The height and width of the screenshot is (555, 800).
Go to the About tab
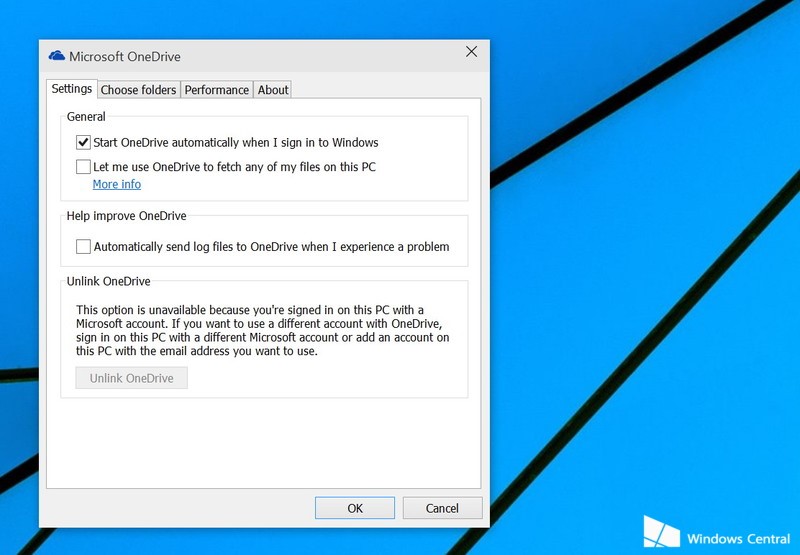pyautogui.click(x=273, y=90)
